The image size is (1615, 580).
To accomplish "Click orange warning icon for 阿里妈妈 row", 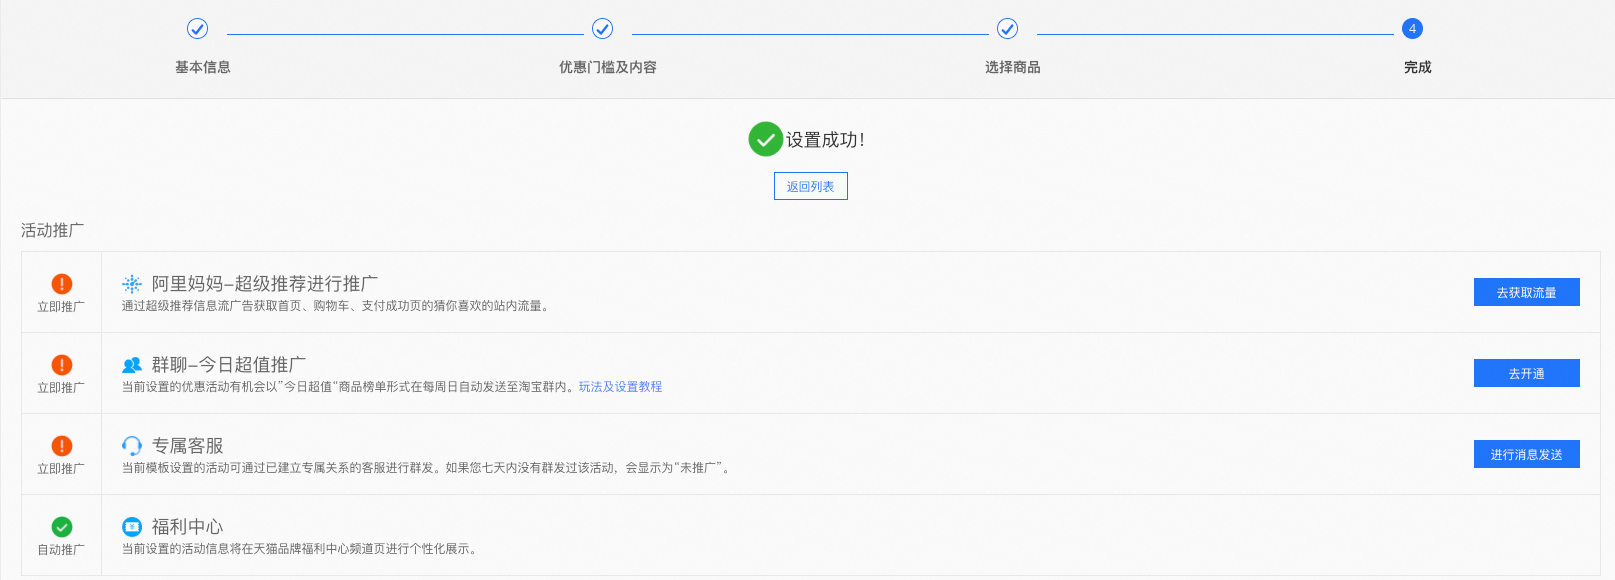I will point(61,284).
